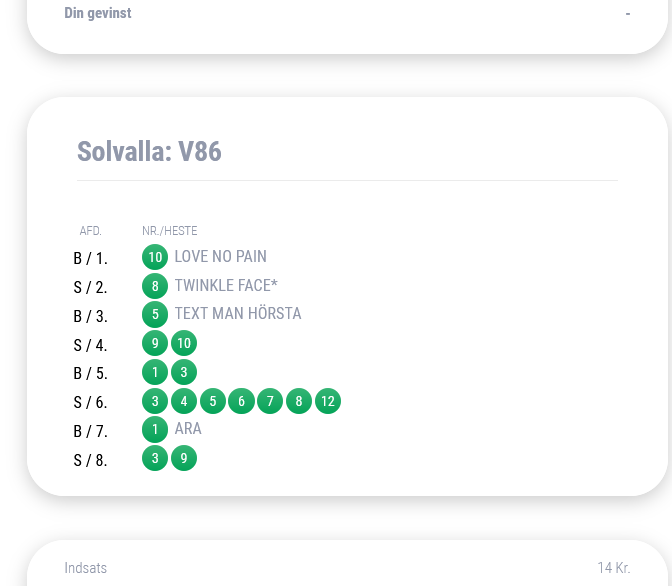This screenshot has height=586, width=672.
Task: Click horse 3 in row B / 5.
Action: (184, 372)
